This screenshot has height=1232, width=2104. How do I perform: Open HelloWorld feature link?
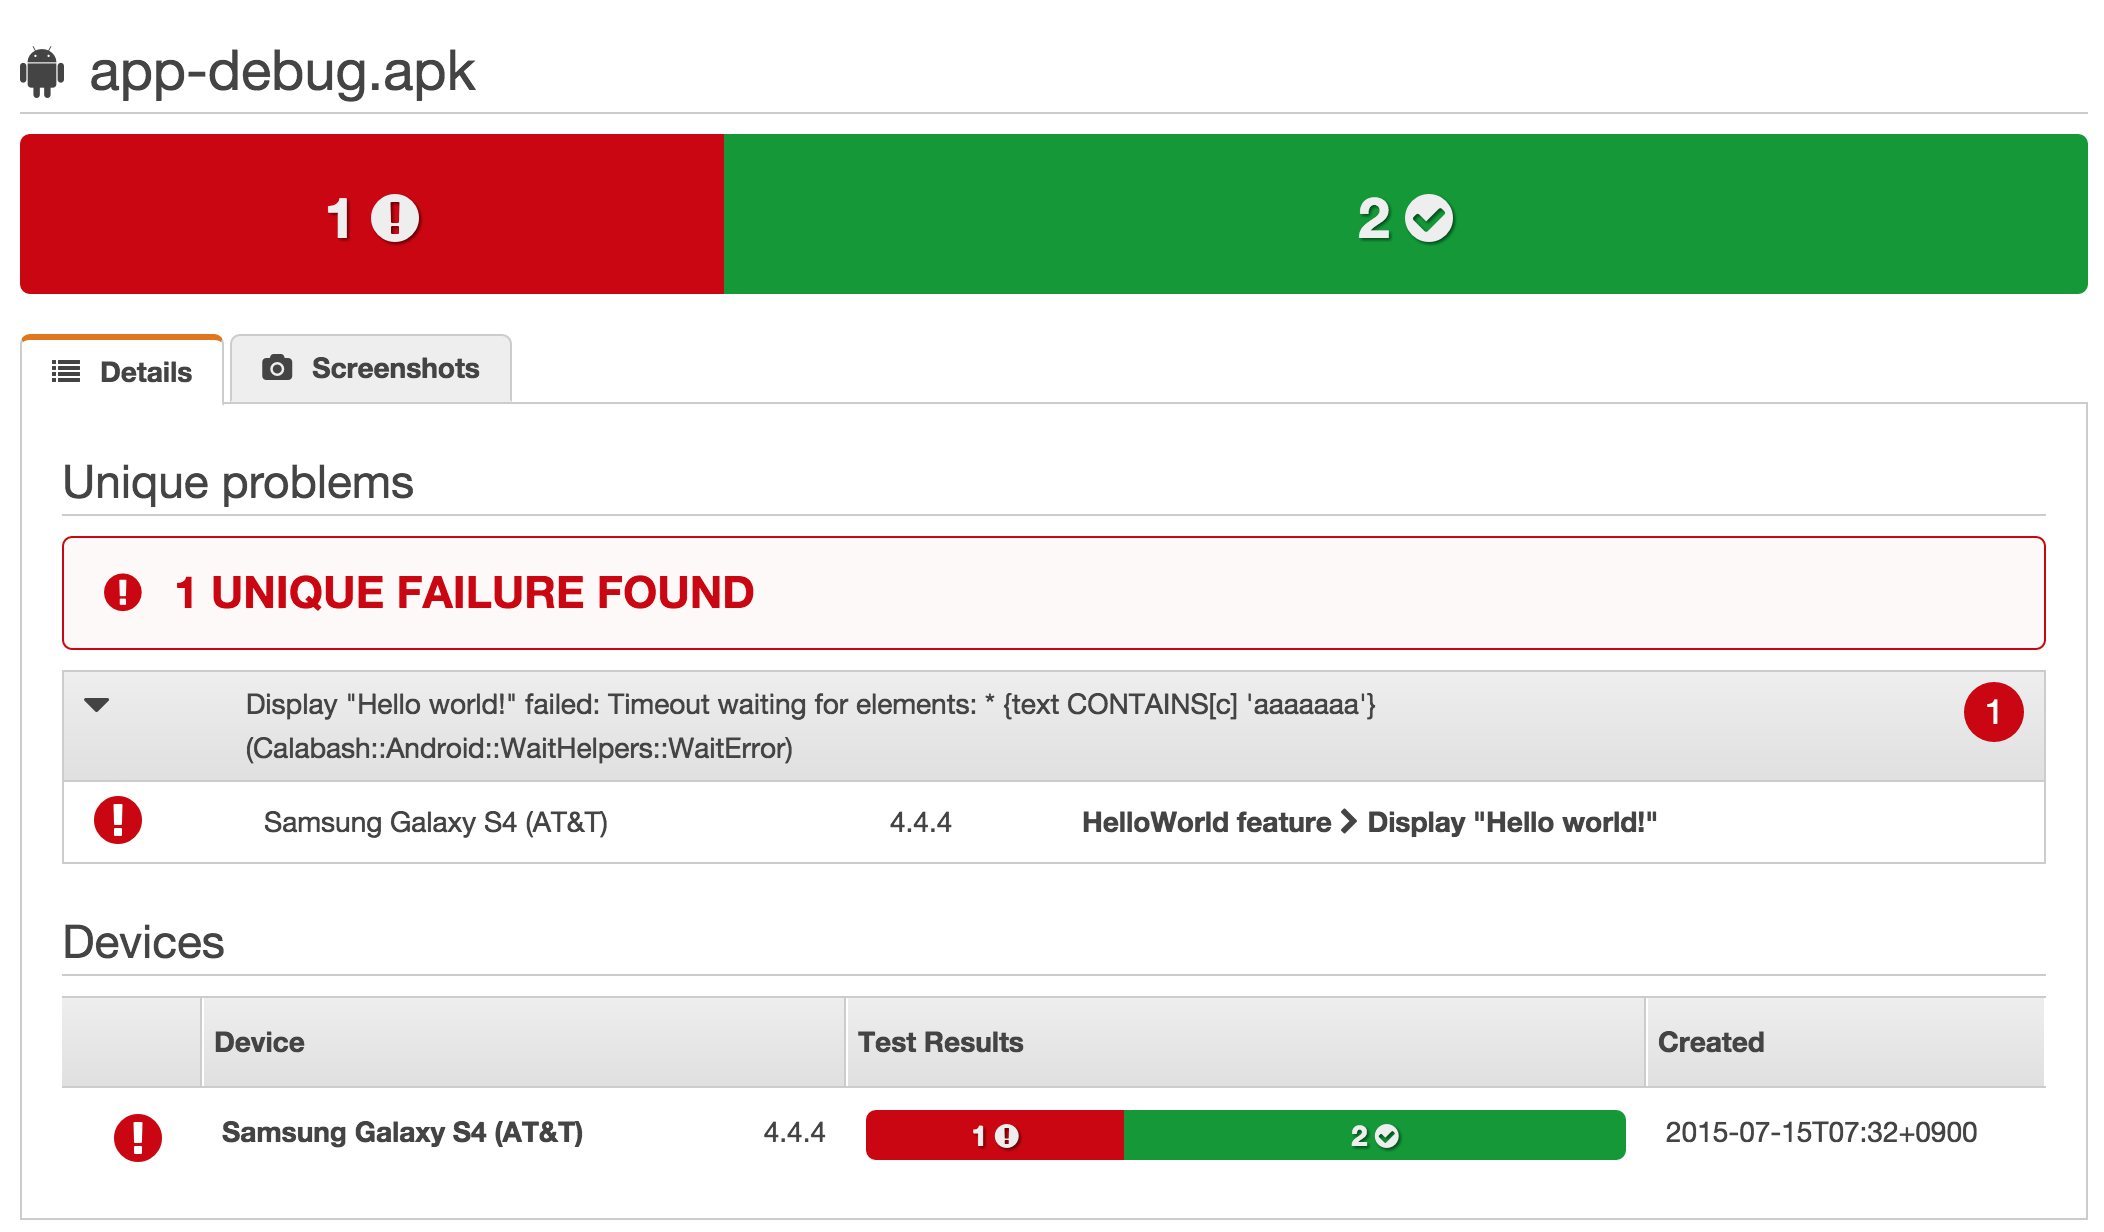point(1206,822)
